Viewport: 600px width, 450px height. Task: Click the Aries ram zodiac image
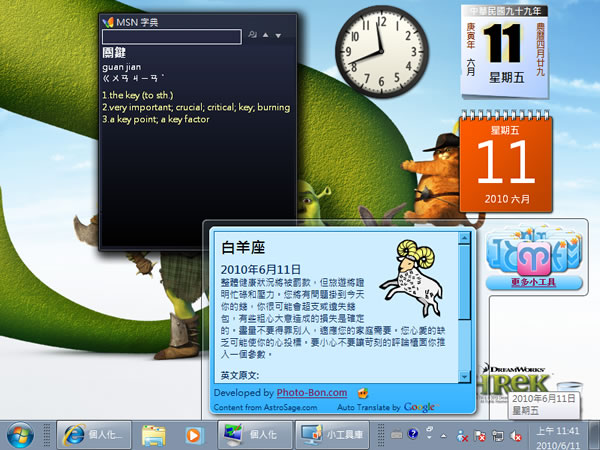[425, 272]
